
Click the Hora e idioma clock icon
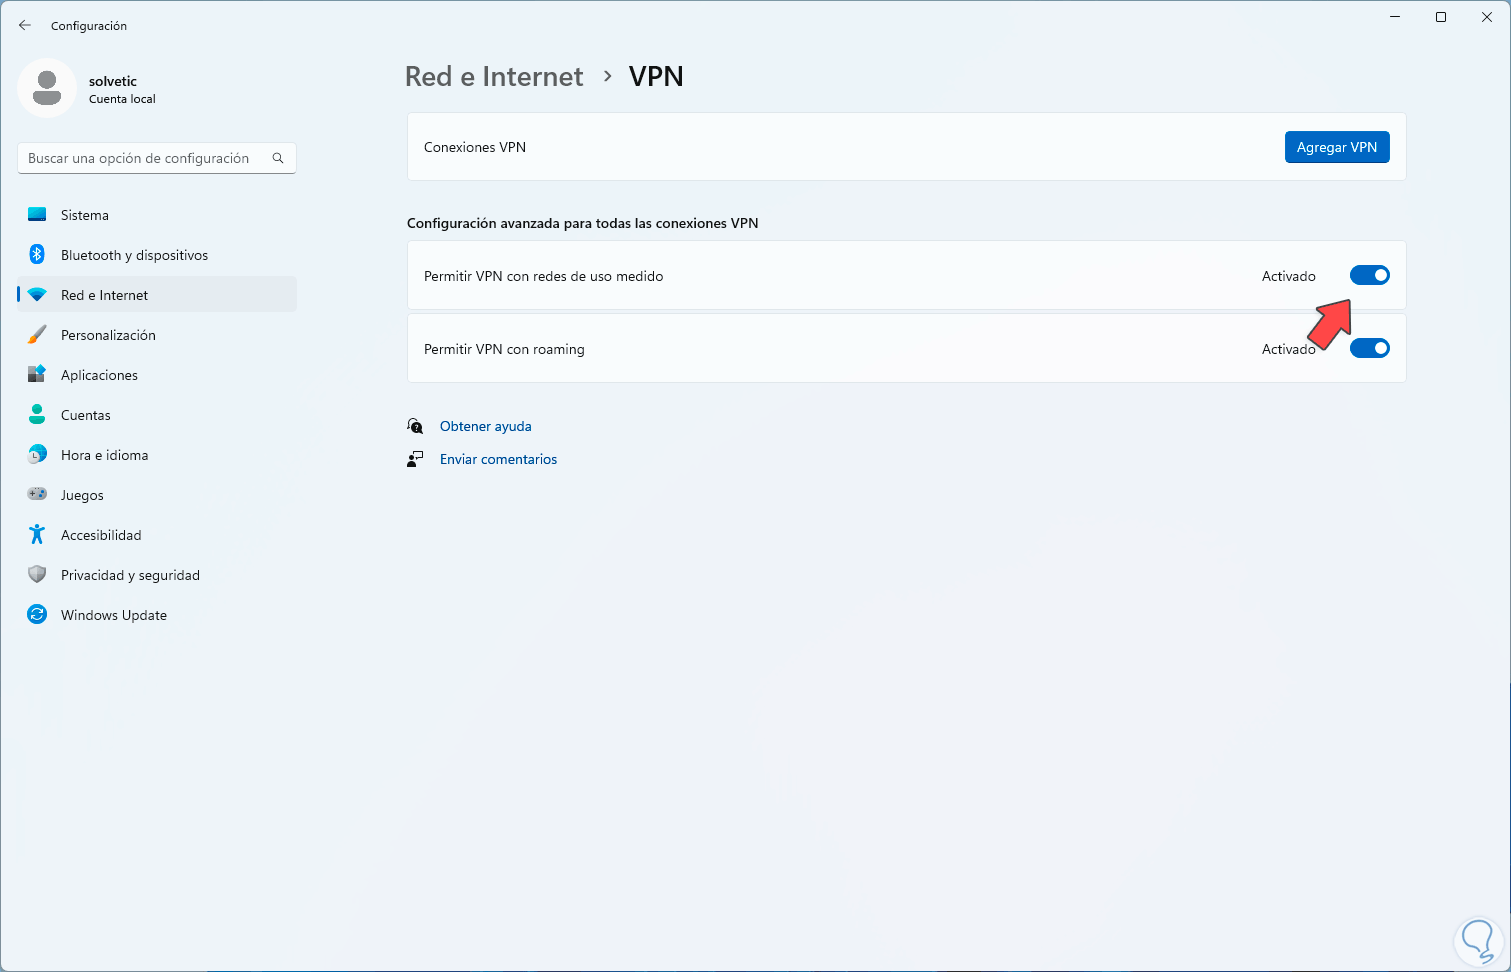coord(37,455)
